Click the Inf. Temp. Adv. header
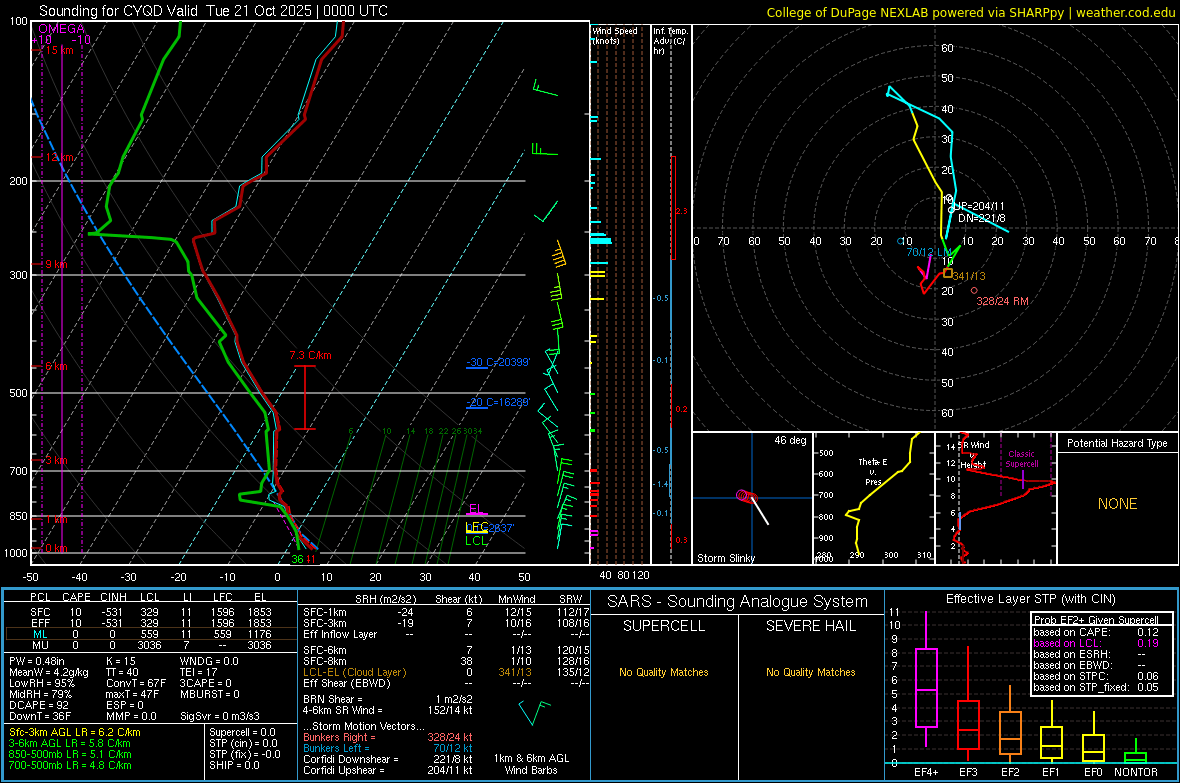The height and width of the screenshot is (783, 1180). pos(670,41)
